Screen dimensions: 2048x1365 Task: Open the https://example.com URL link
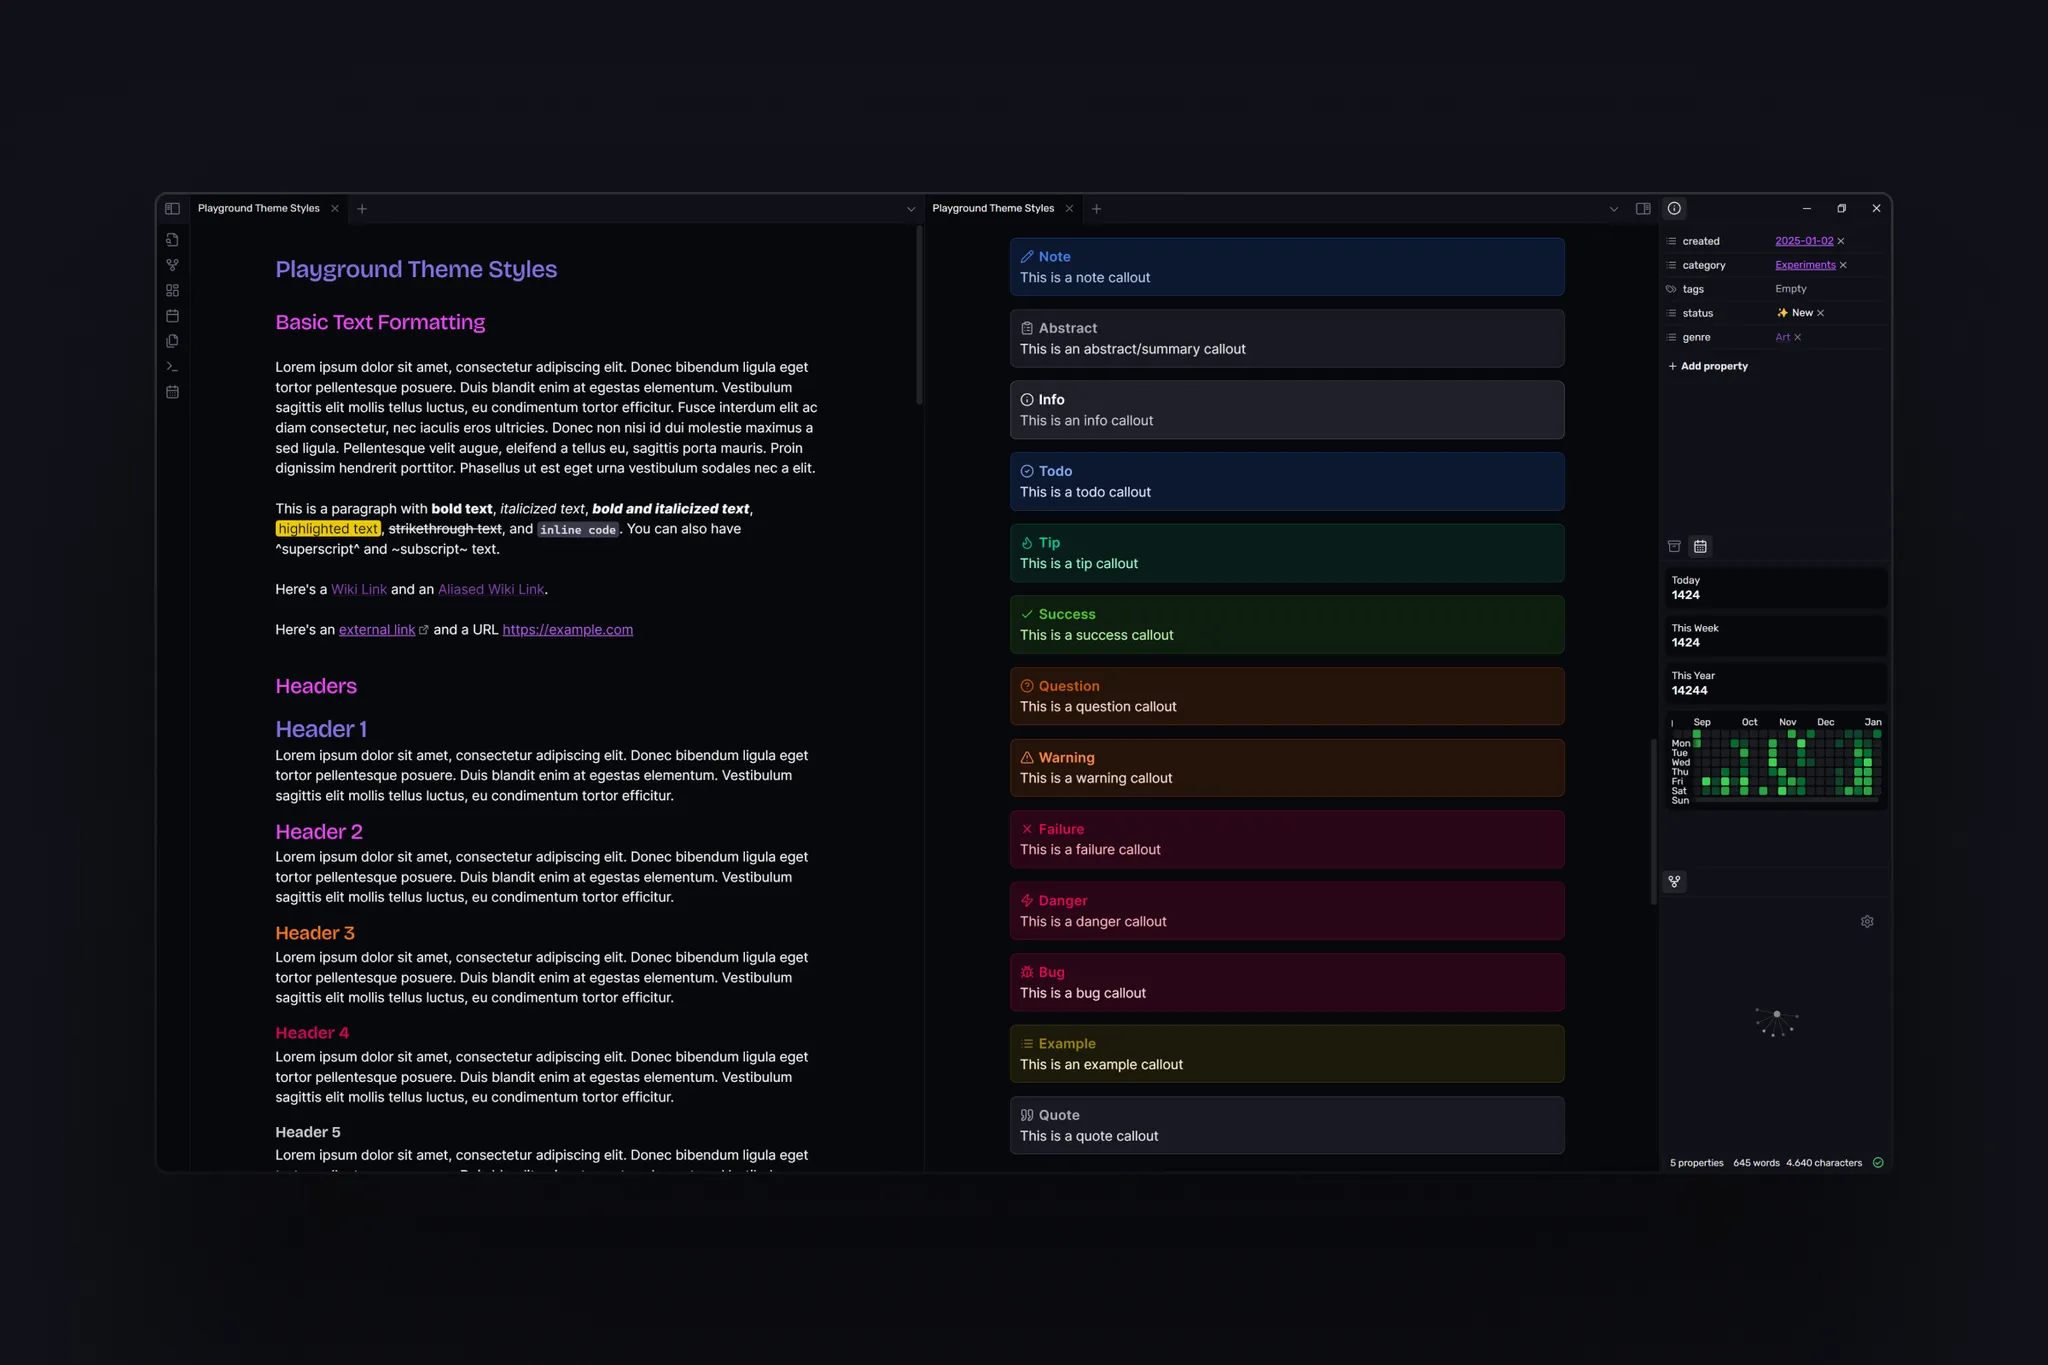(x=567, y=630)
